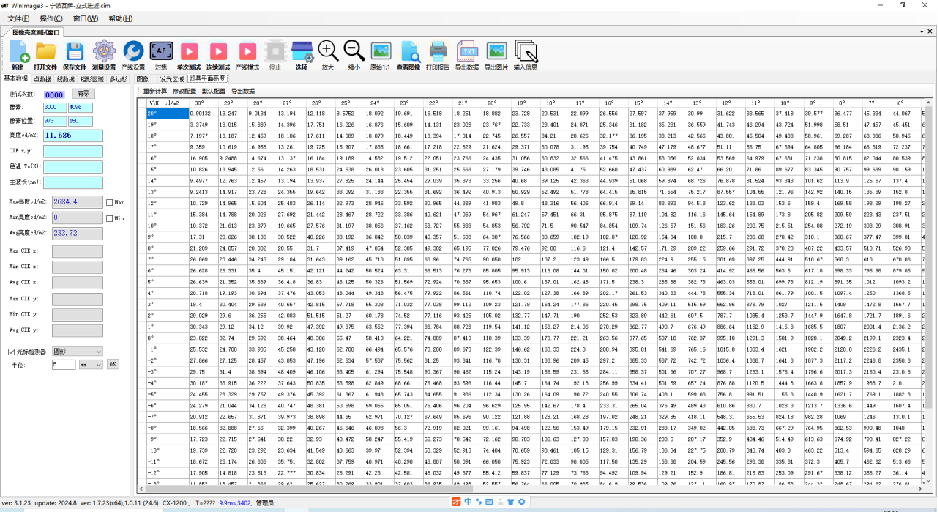This screenshot has height=512, width=938.
Task: Select the highlighted 20° row header
Action: tap(168, 113)
